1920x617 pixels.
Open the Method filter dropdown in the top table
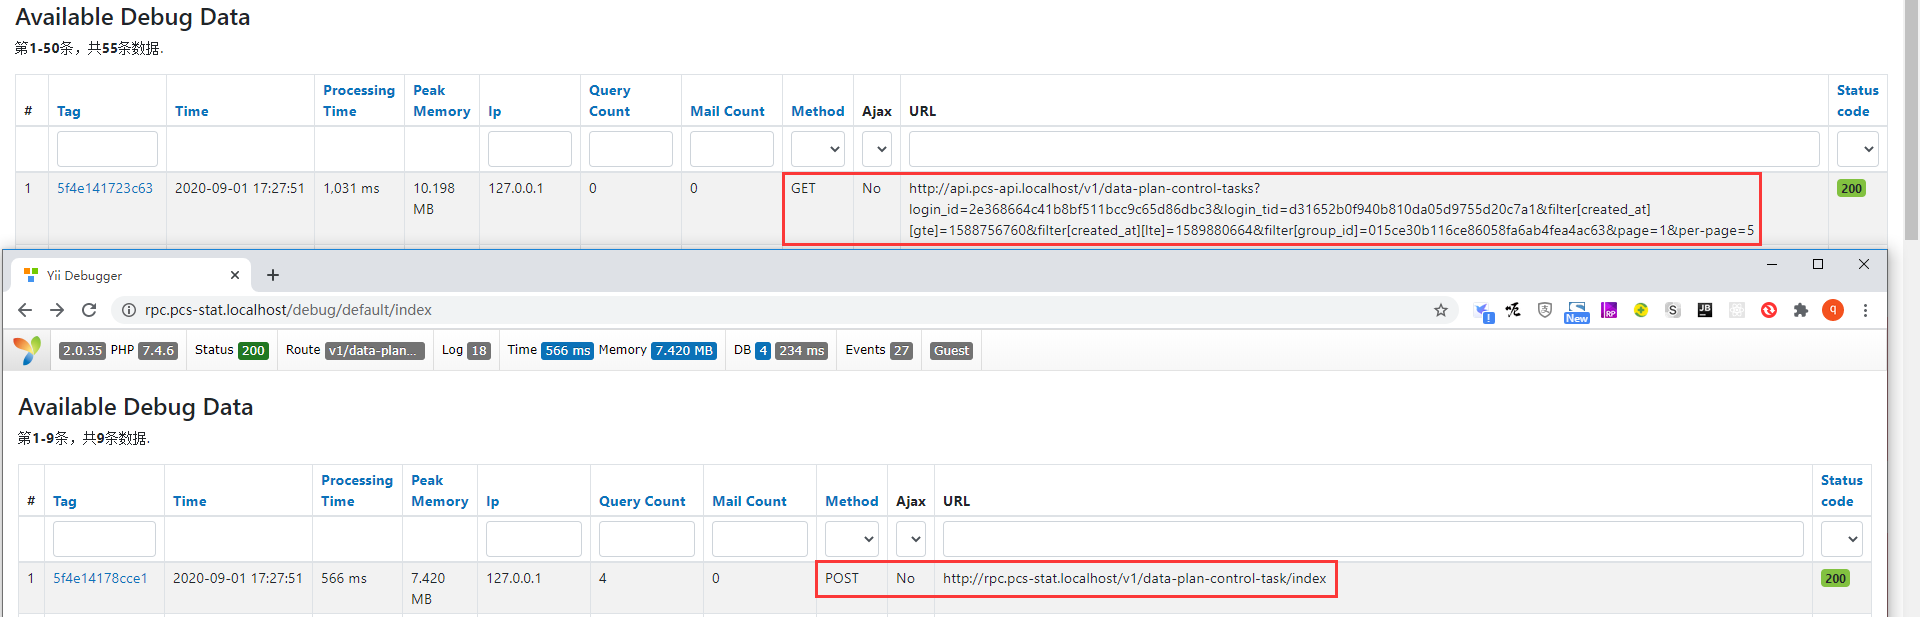[818, 149]
